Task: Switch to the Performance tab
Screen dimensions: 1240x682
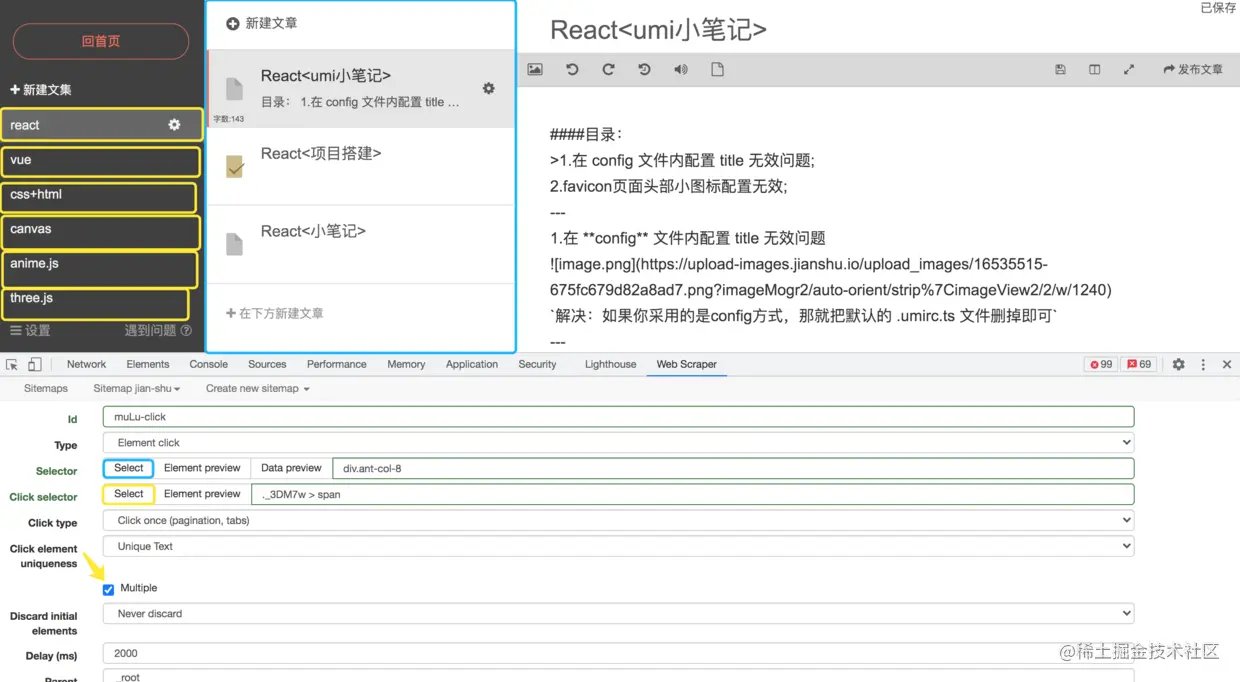Action: click(336, 365)
